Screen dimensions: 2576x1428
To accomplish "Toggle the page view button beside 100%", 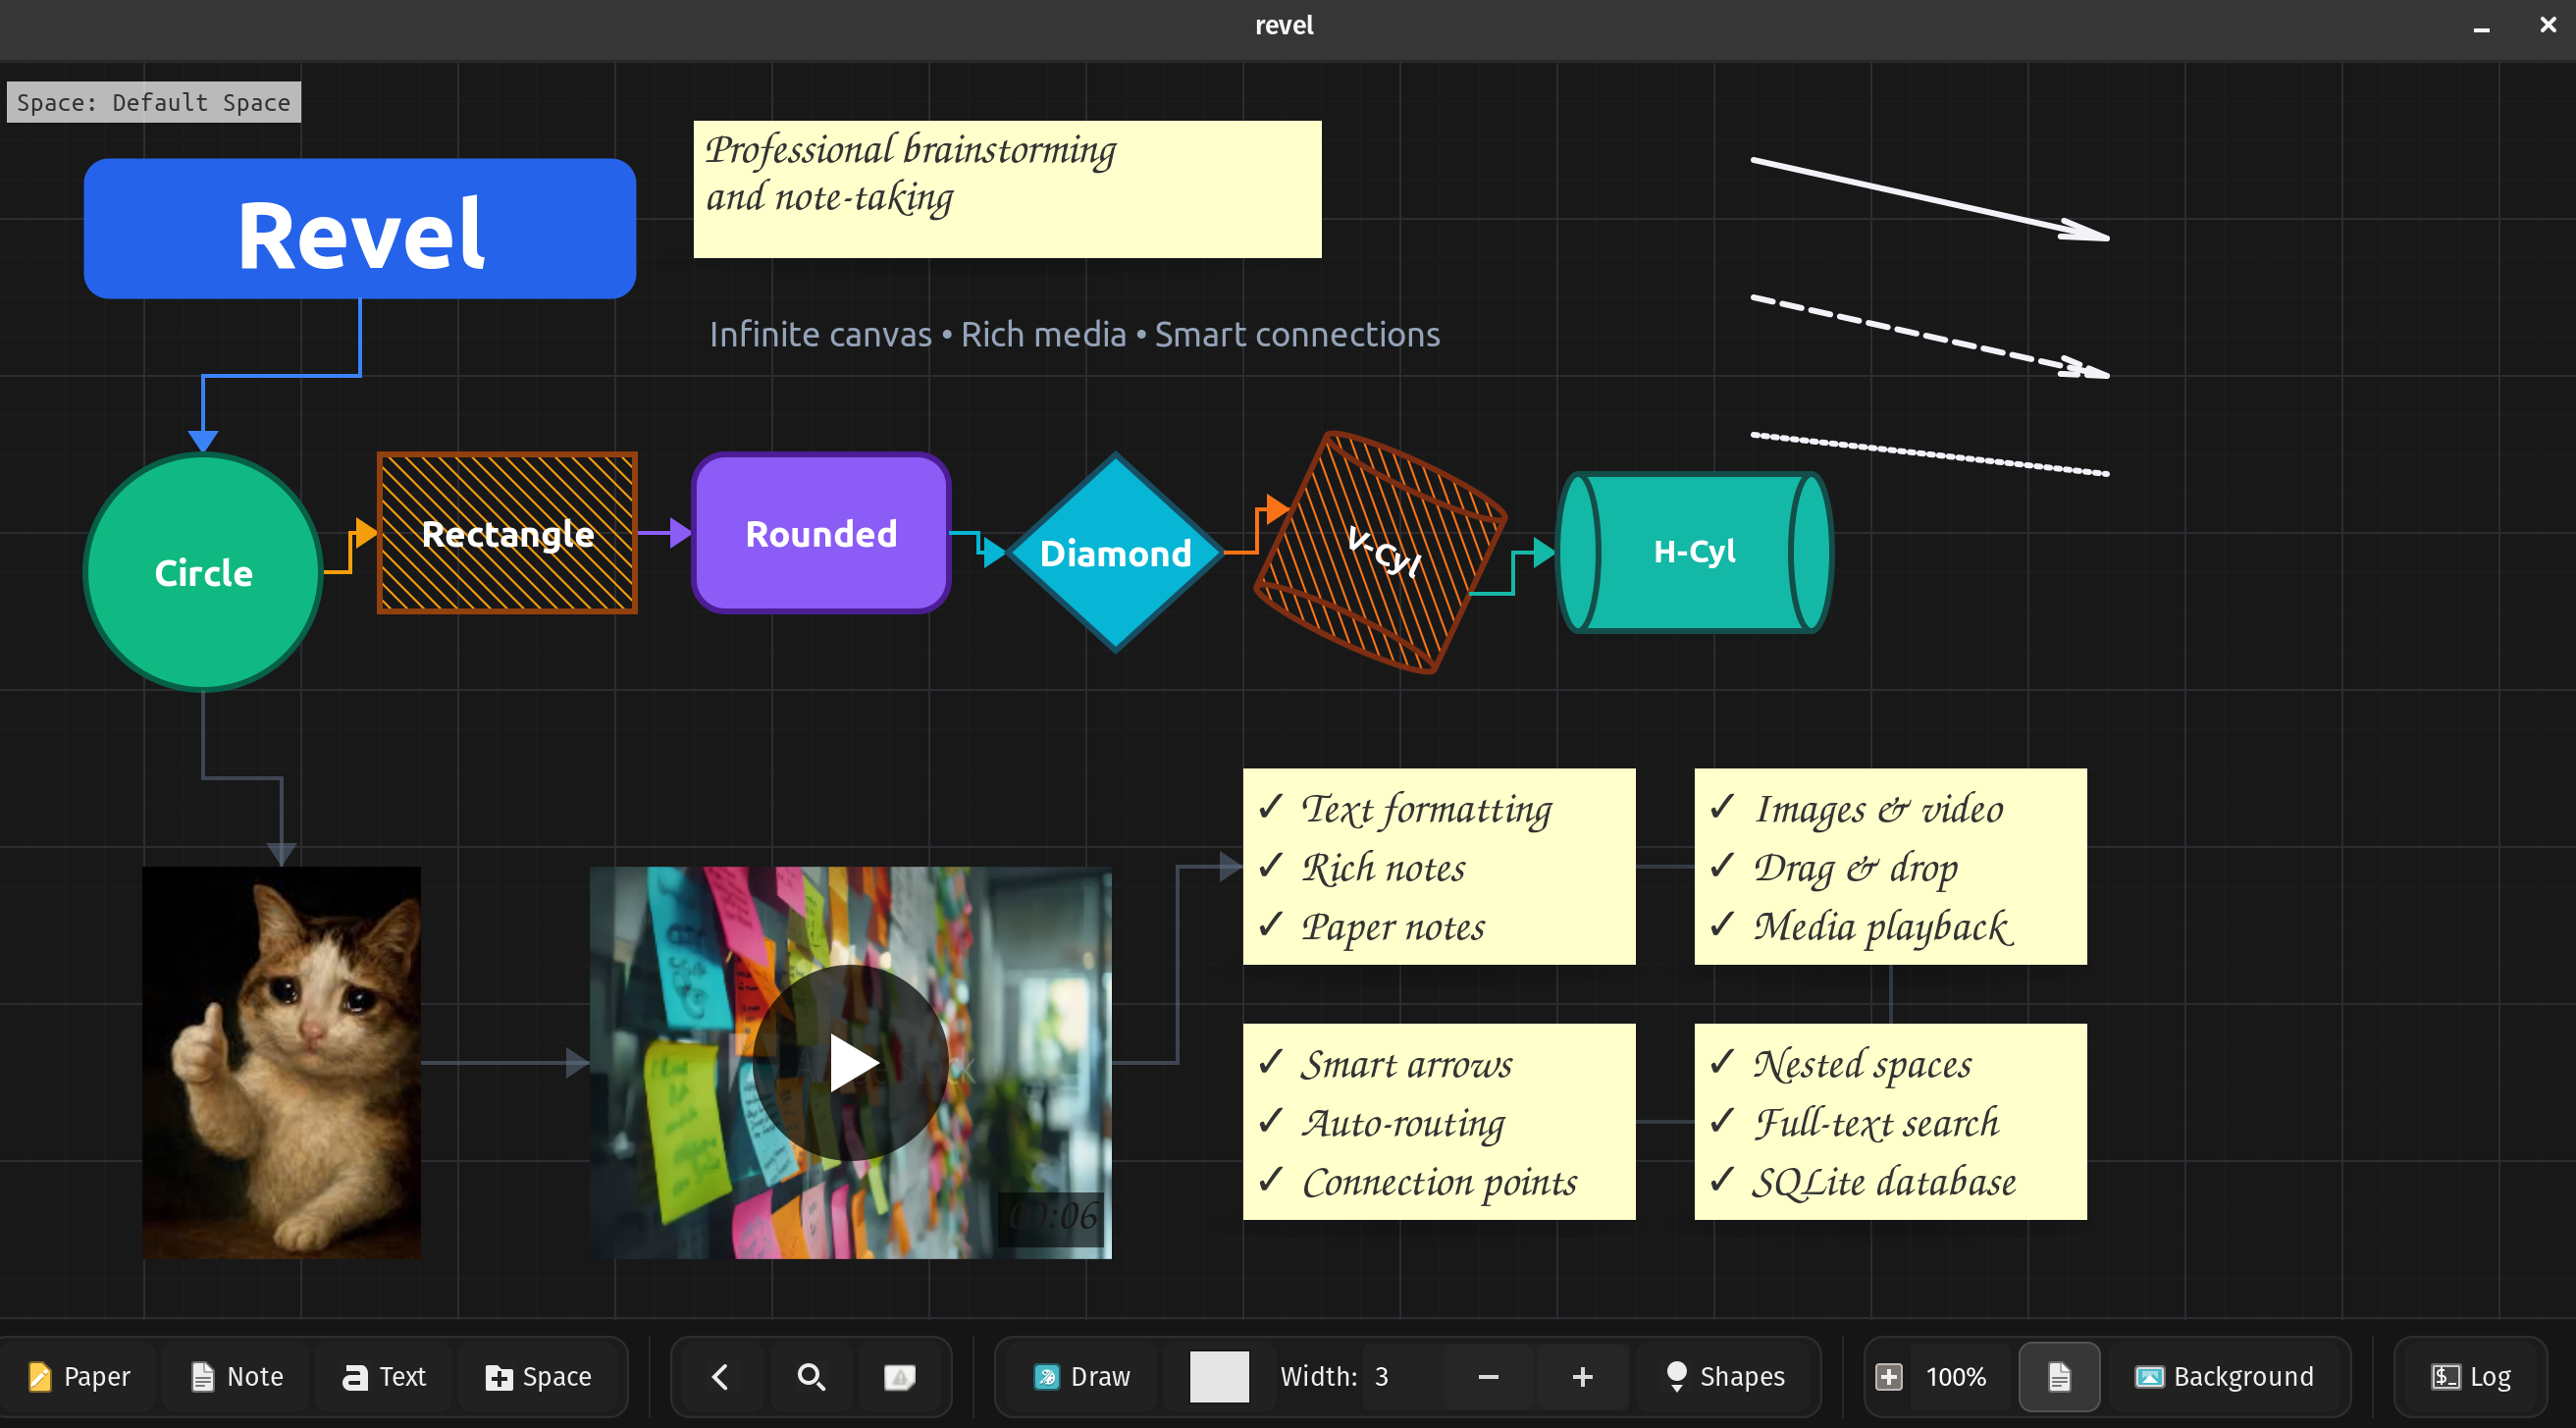I will 2058,1377.
